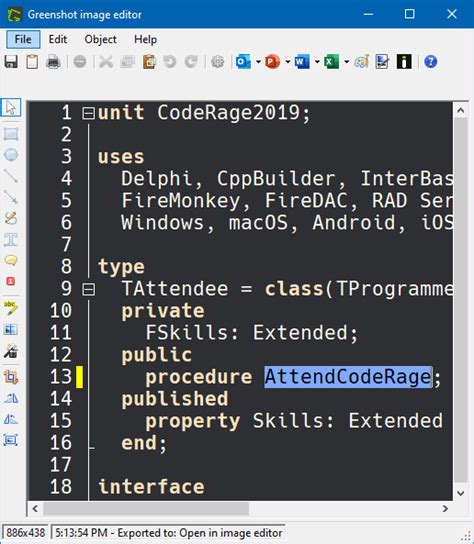Select the highlighter tool
This screenshot has height=544, width=474.
pyautogui.click(x=11, y=308)
